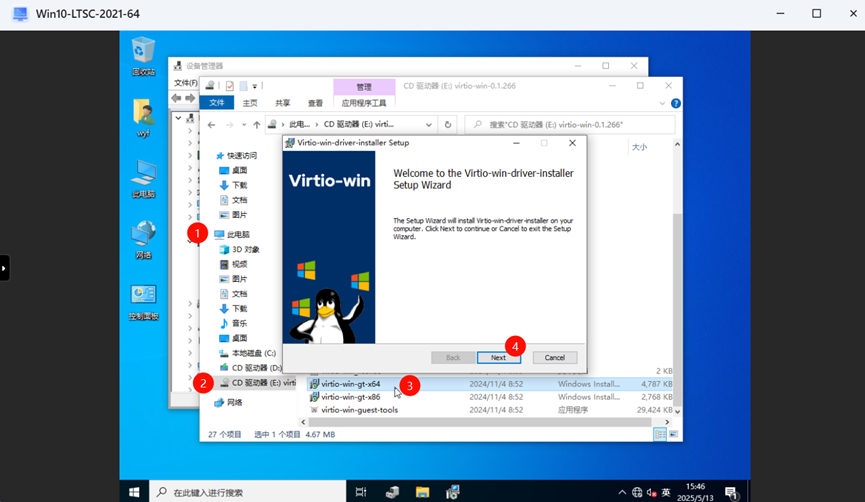Click Next in the Virtio setup wizard

pyautogui.click(x=498, y=357)
